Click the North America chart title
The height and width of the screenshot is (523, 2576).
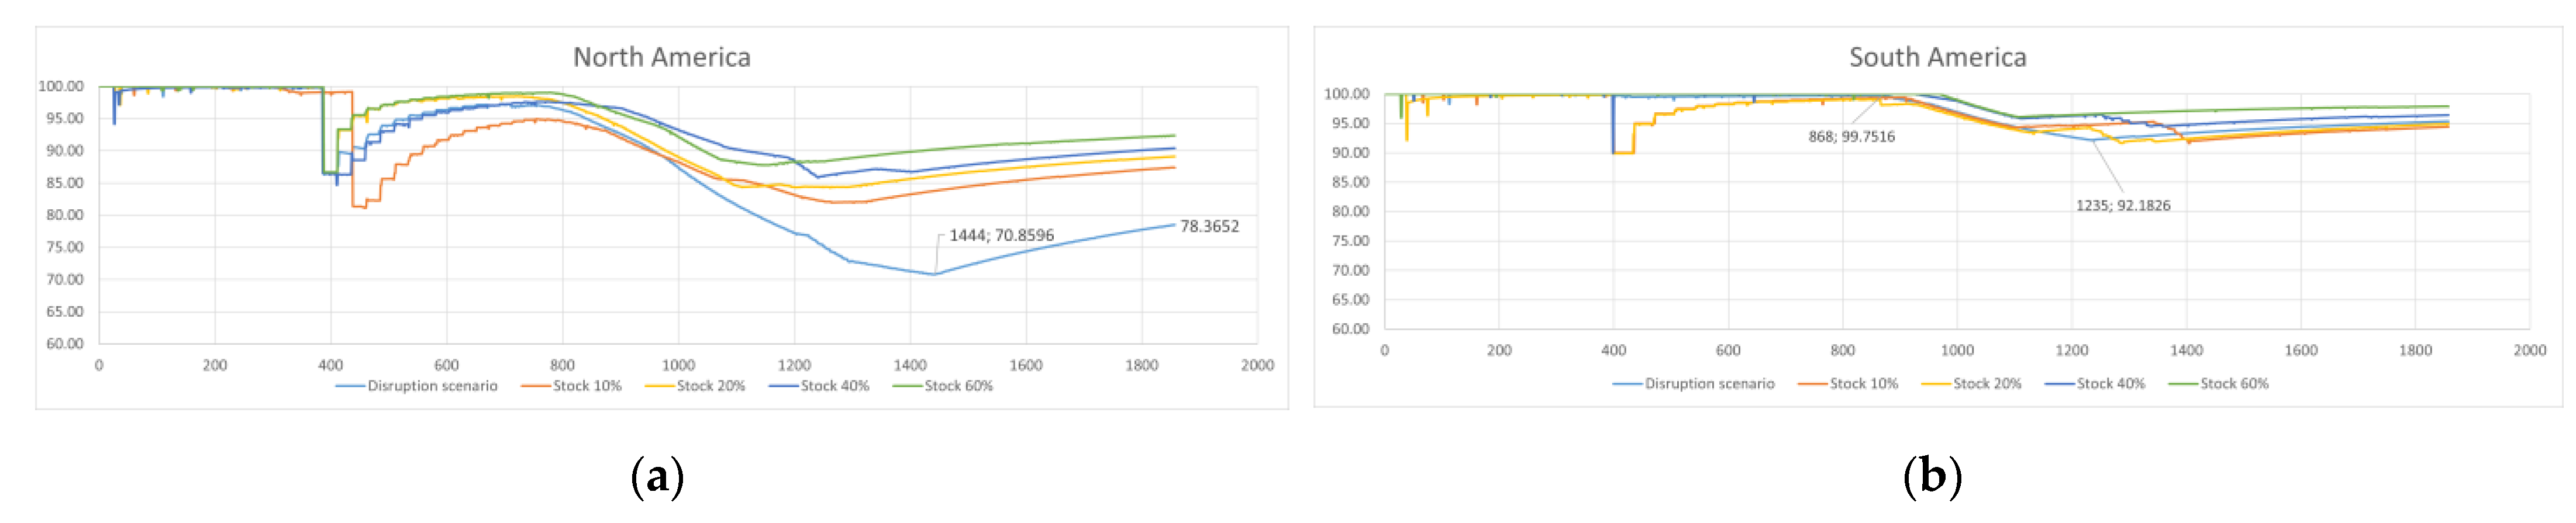[661, 58]
